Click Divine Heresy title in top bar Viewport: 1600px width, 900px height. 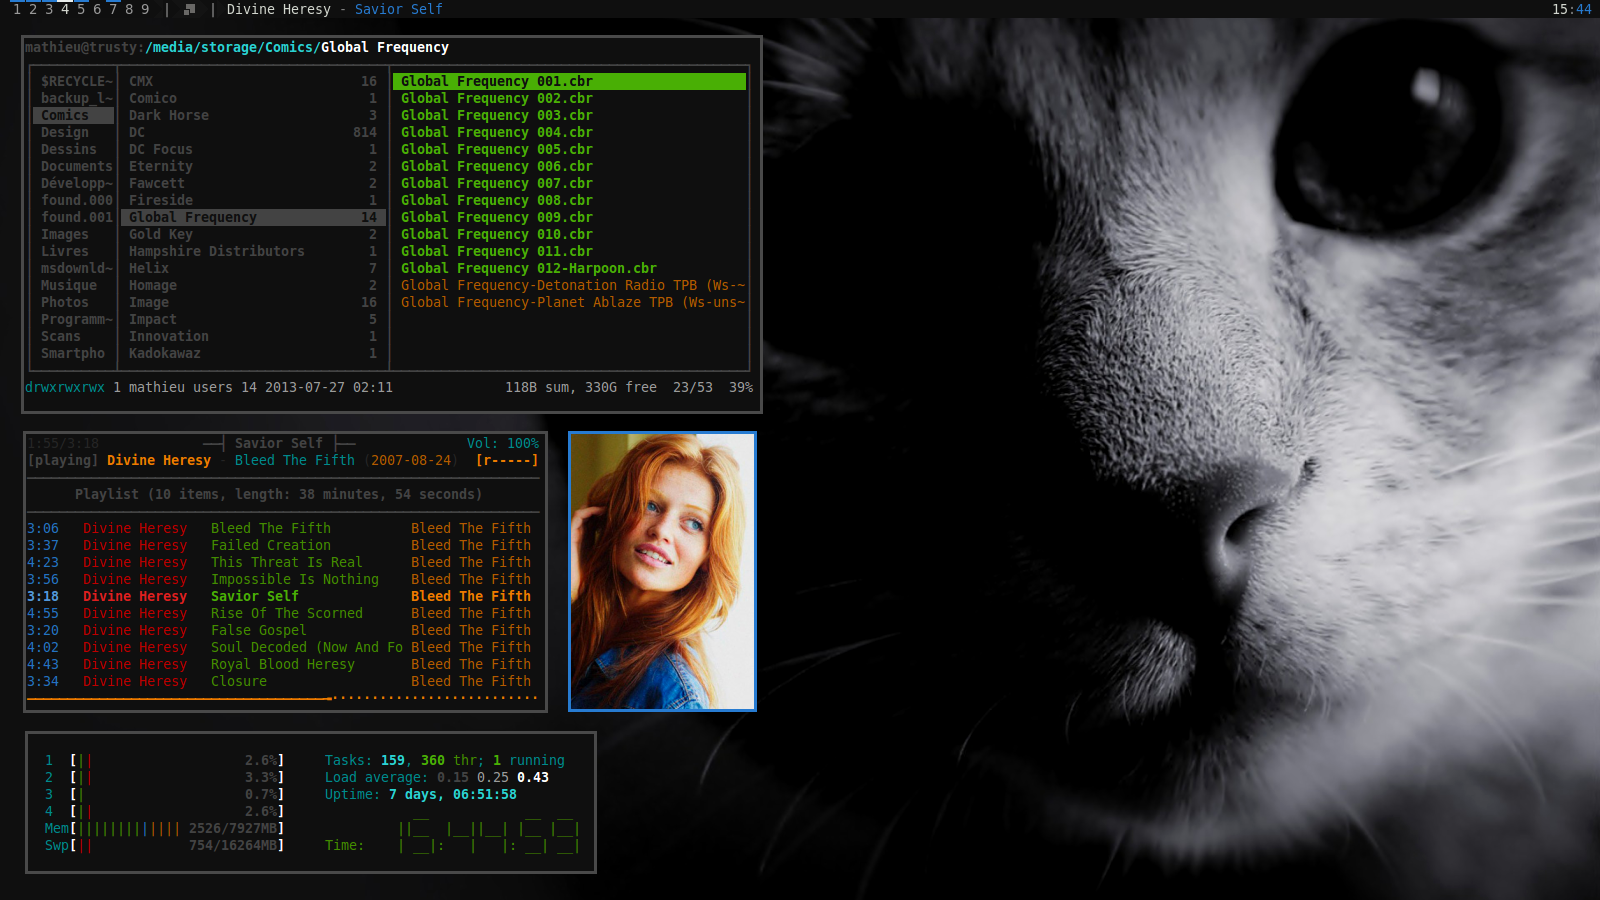click(278, 9)
